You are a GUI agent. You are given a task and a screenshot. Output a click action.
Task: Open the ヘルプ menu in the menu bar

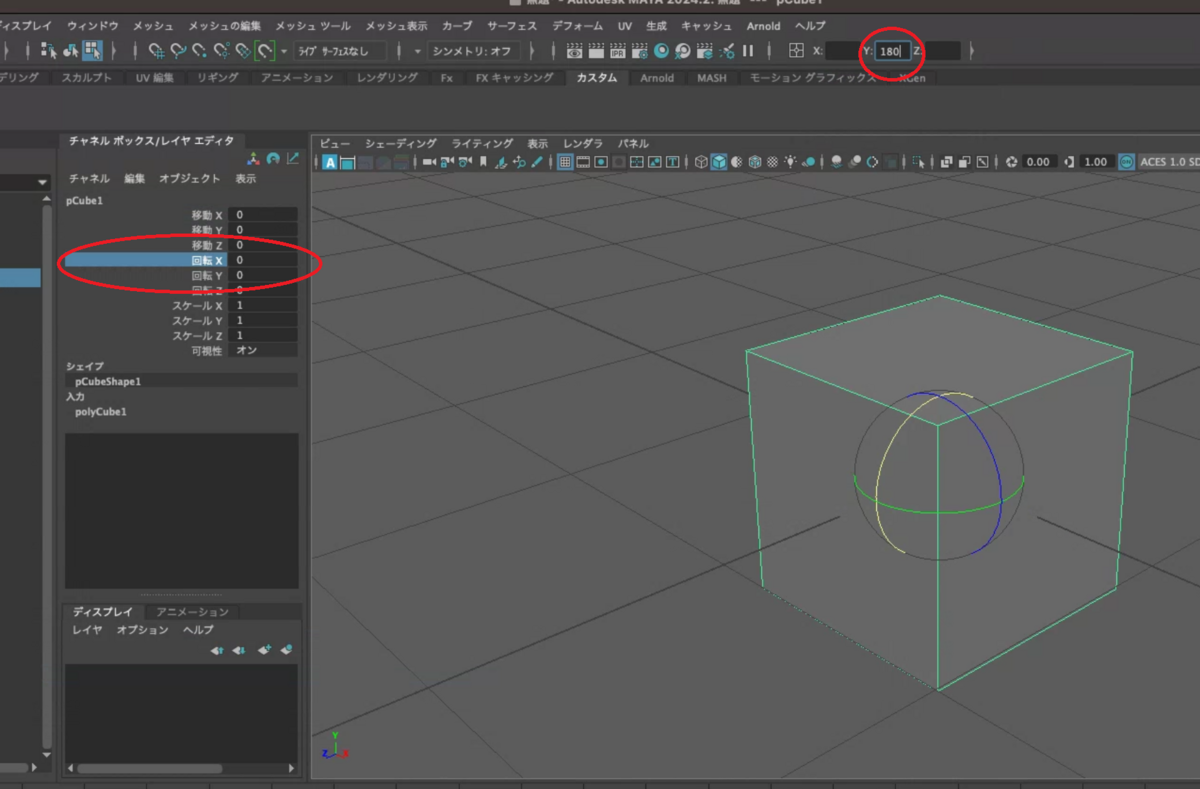810,26
